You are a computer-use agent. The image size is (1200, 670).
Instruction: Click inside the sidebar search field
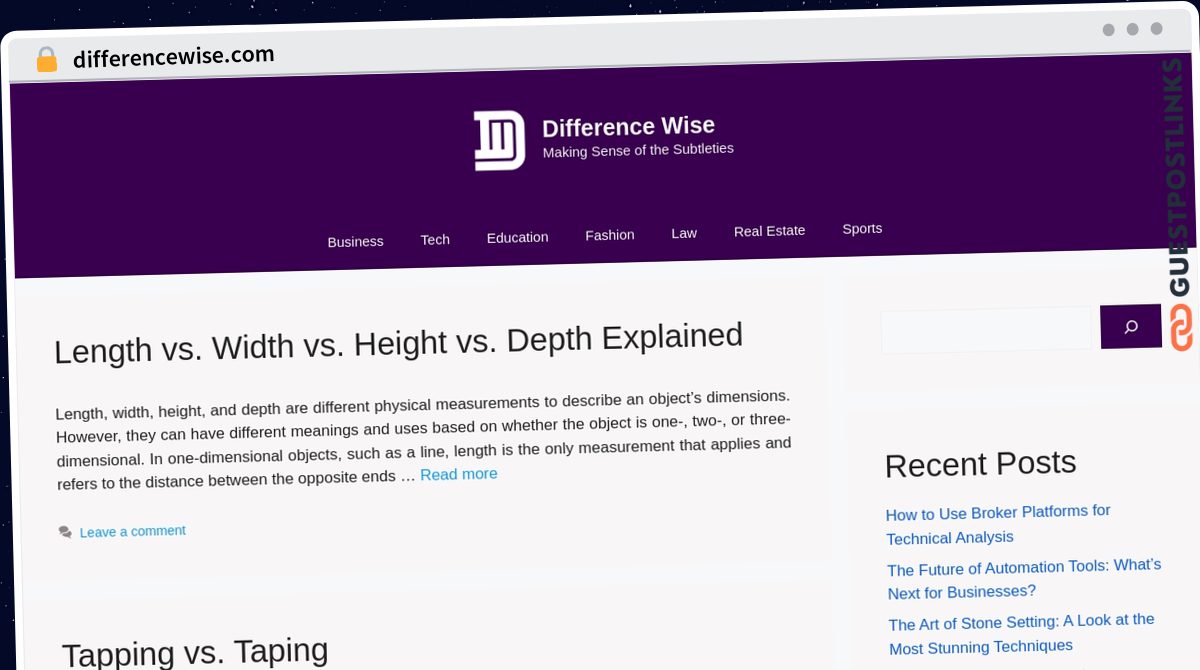point(985,330)
